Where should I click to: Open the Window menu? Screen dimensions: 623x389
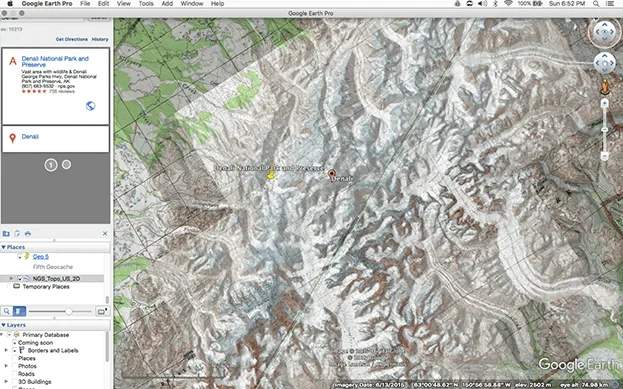coord(192,4)
